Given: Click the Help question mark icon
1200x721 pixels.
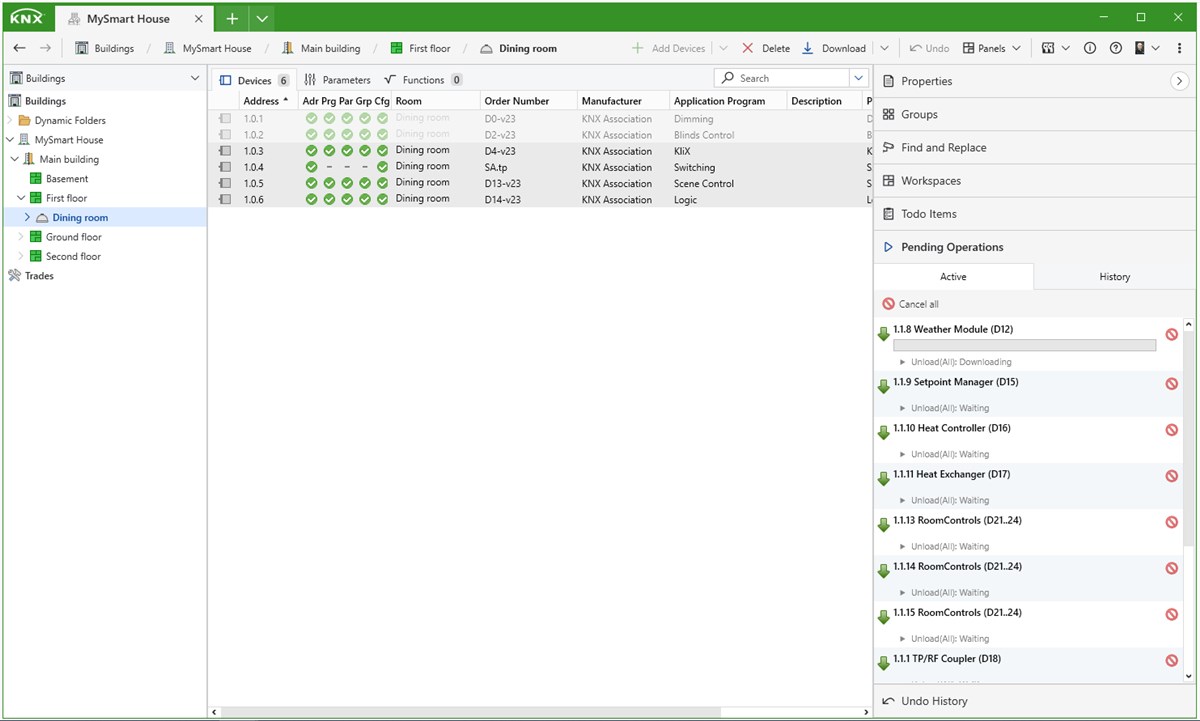Looking at the screenshot, I should coord(1116,48).
